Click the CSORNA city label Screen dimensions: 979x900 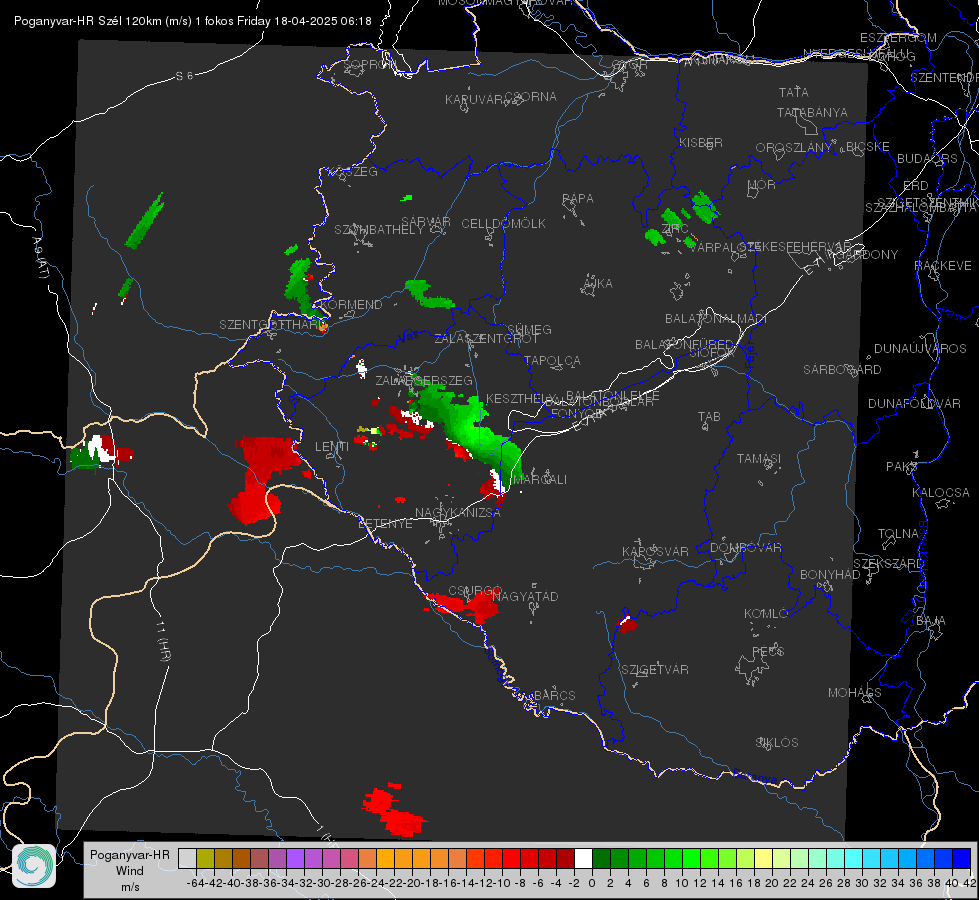[531, 97]
